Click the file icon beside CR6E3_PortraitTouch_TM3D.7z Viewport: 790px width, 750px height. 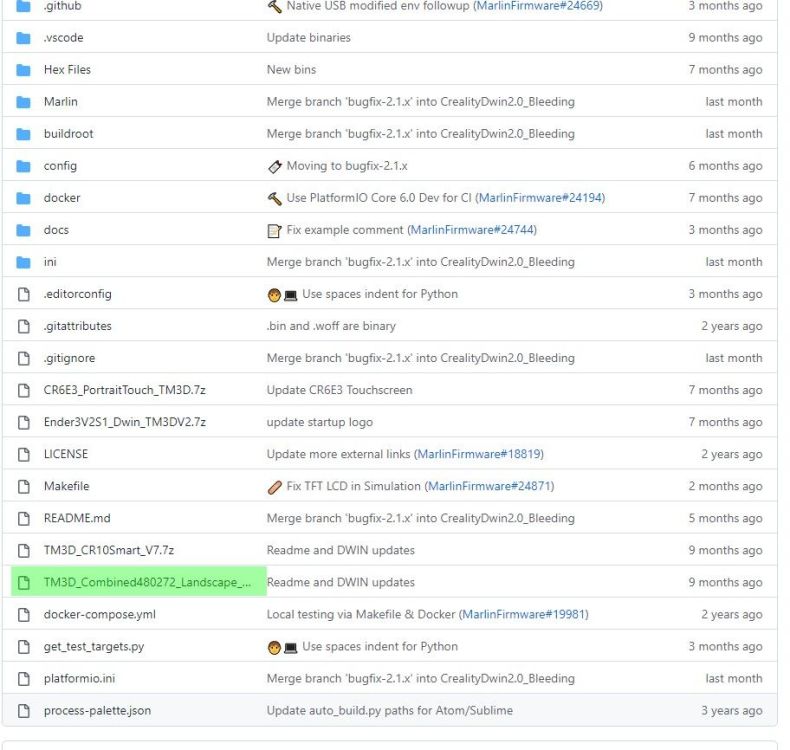24,390
